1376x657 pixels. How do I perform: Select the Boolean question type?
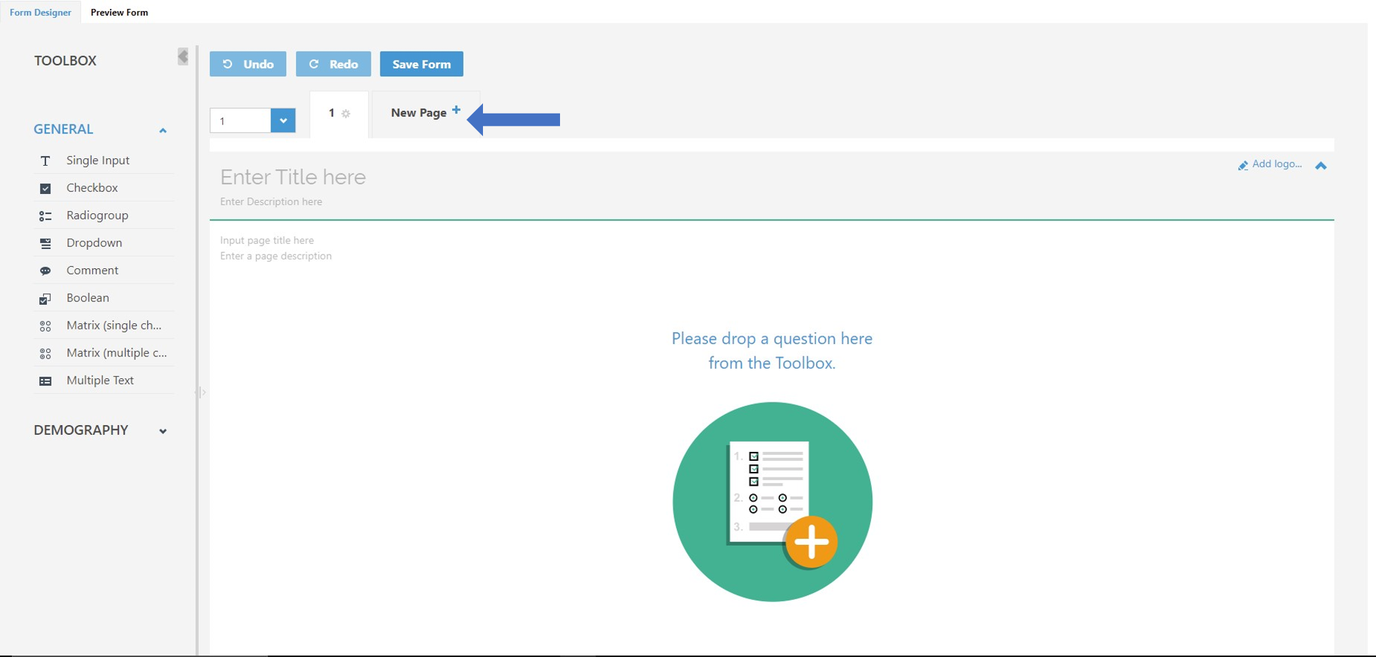88,297
